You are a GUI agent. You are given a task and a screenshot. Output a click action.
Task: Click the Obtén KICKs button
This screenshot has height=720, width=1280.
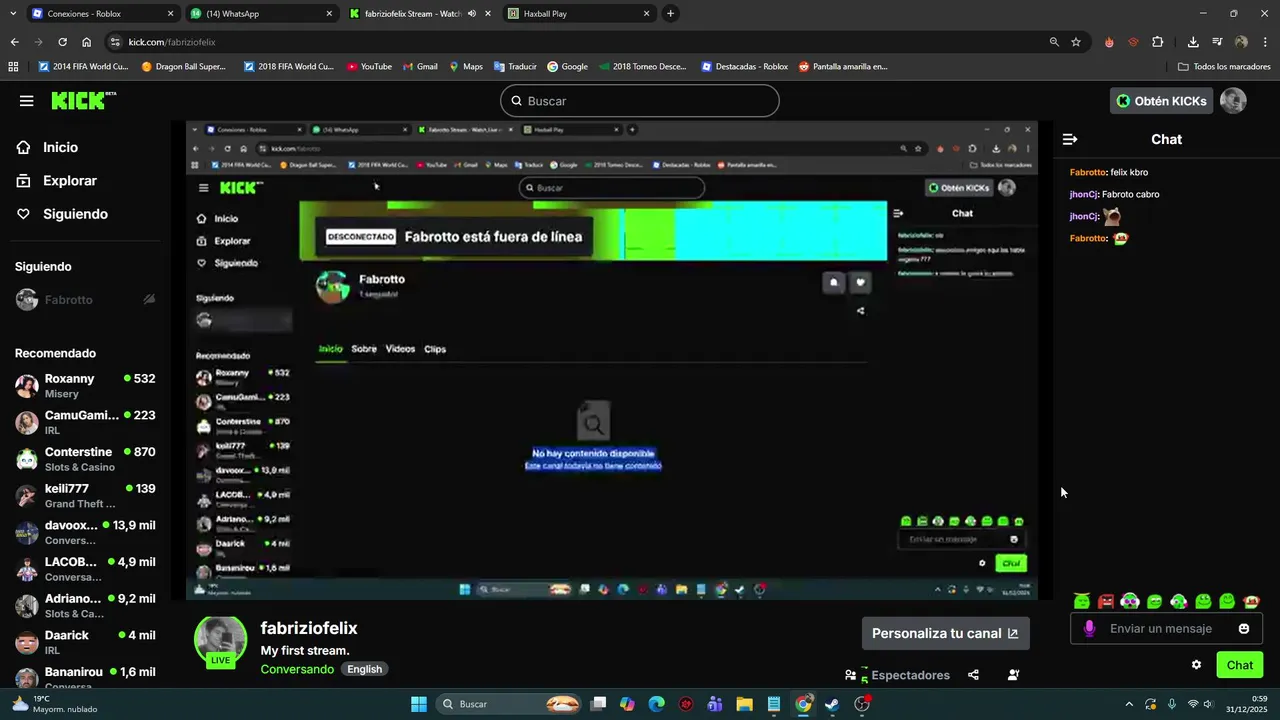click(1161, 101)
